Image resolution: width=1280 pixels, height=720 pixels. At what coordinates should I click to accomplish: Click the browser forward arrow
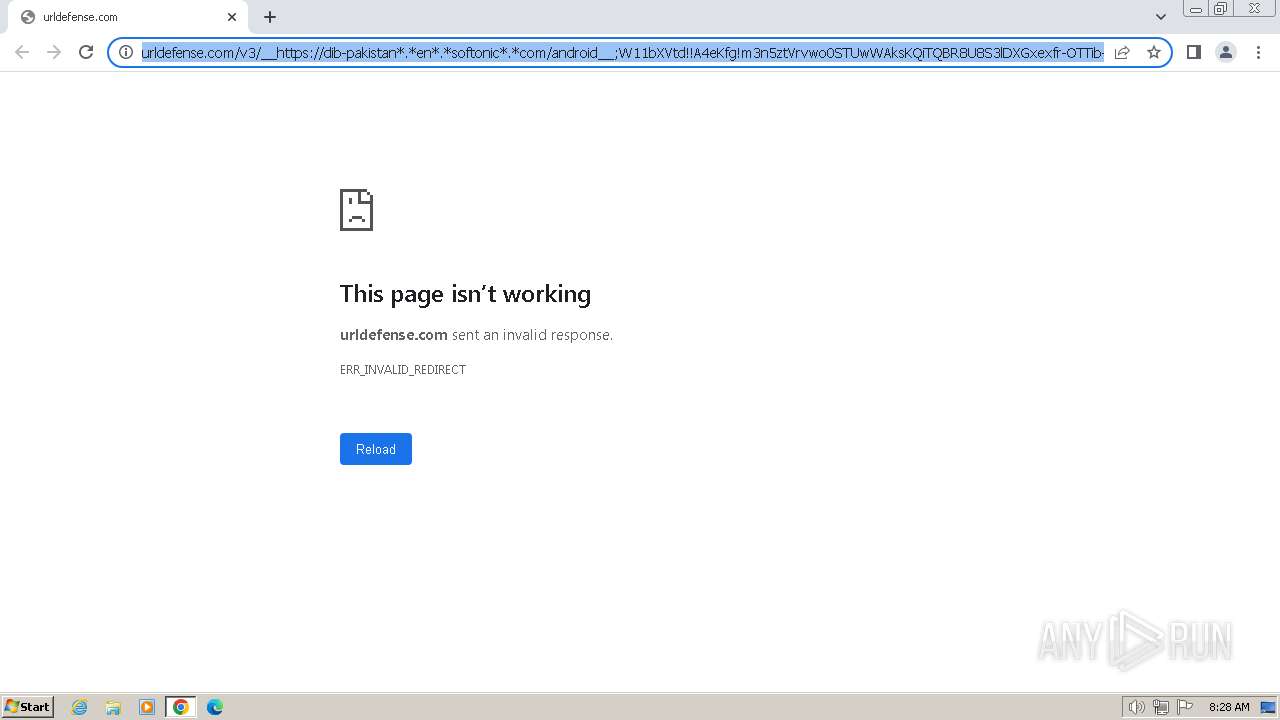point(54,52)
